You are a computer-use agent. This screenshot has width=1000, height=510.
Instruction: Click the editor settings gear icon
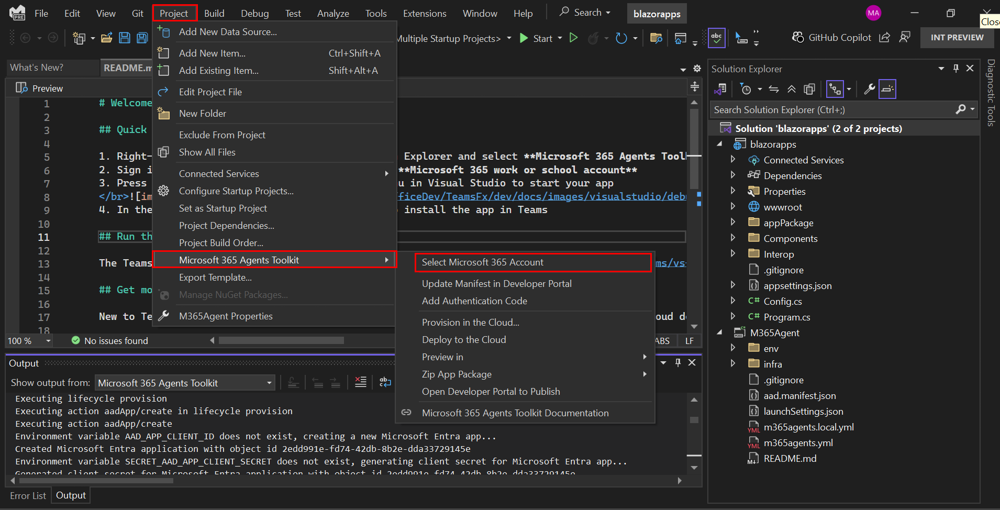coord(696,68)
